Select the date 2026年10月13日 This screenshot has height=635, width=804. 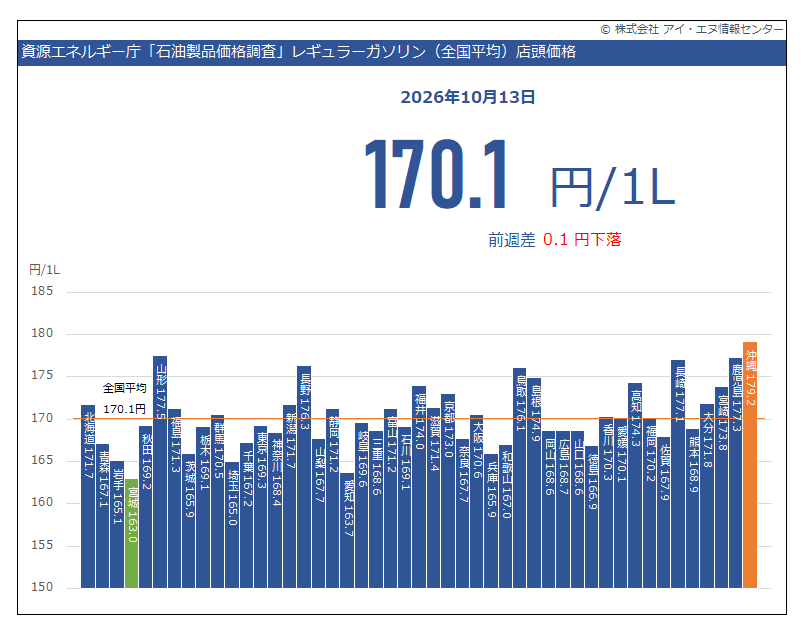(x=468, y=97)
